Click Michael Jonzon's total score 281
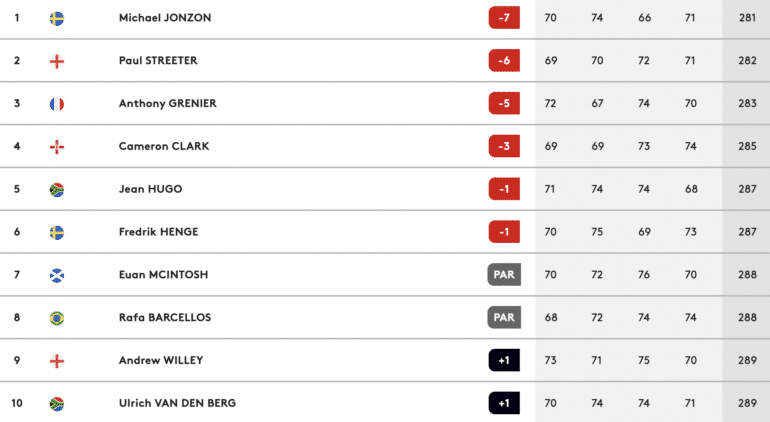 745,18
